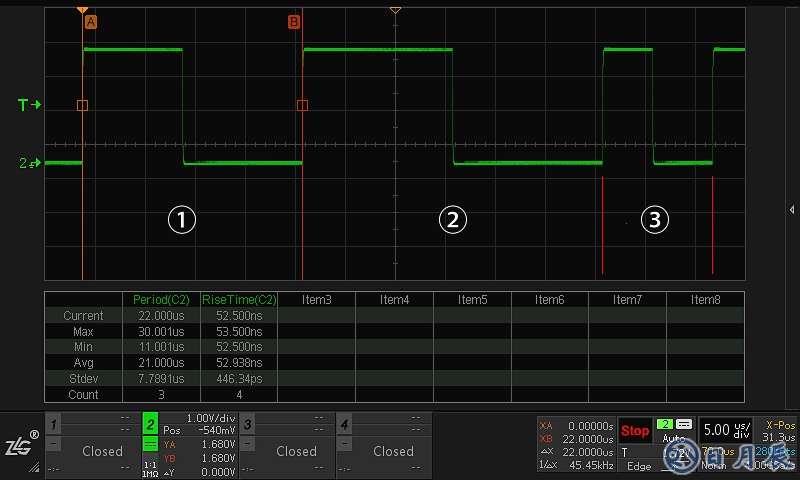Enable channel 3 via its number button
The image size is (800, 480).
point(247,424)
